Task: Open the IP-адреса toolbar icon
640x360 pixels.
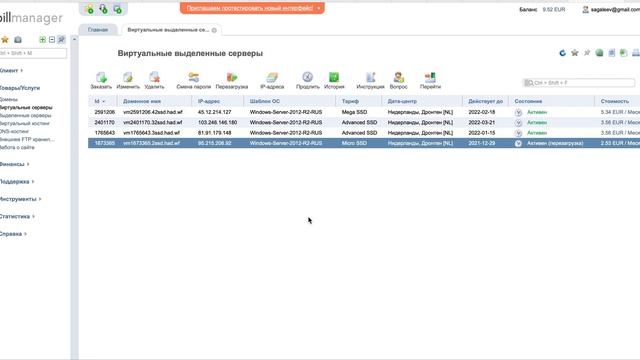Action: [x=272, y=77]
